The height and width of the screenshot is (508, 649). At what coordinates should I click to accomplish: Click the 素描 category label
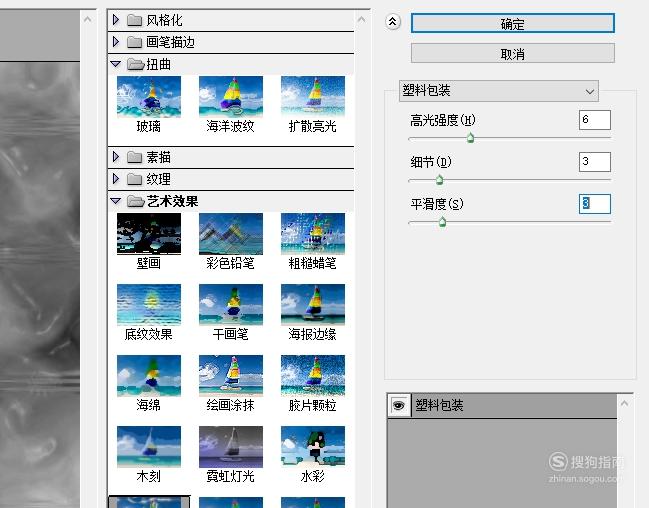pyautogui.click(x=159, y=157)
